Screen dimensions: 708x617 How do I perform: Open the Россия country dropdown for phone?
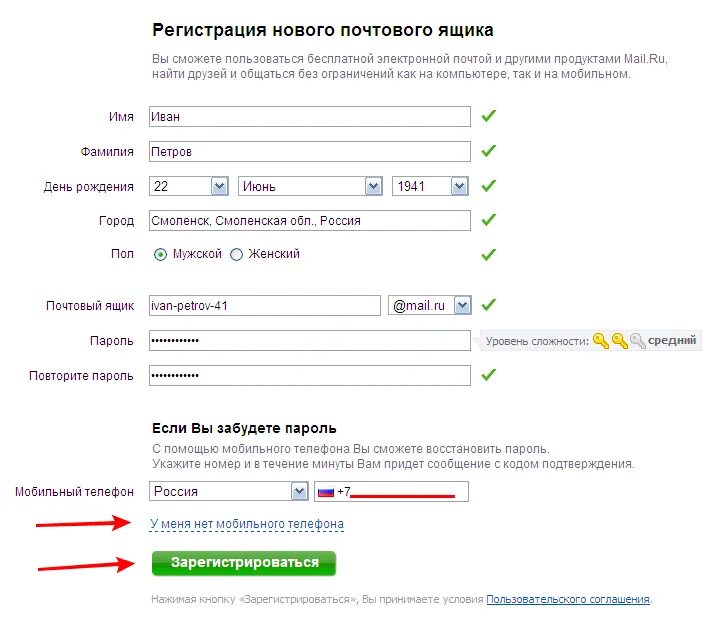(228, 491)
